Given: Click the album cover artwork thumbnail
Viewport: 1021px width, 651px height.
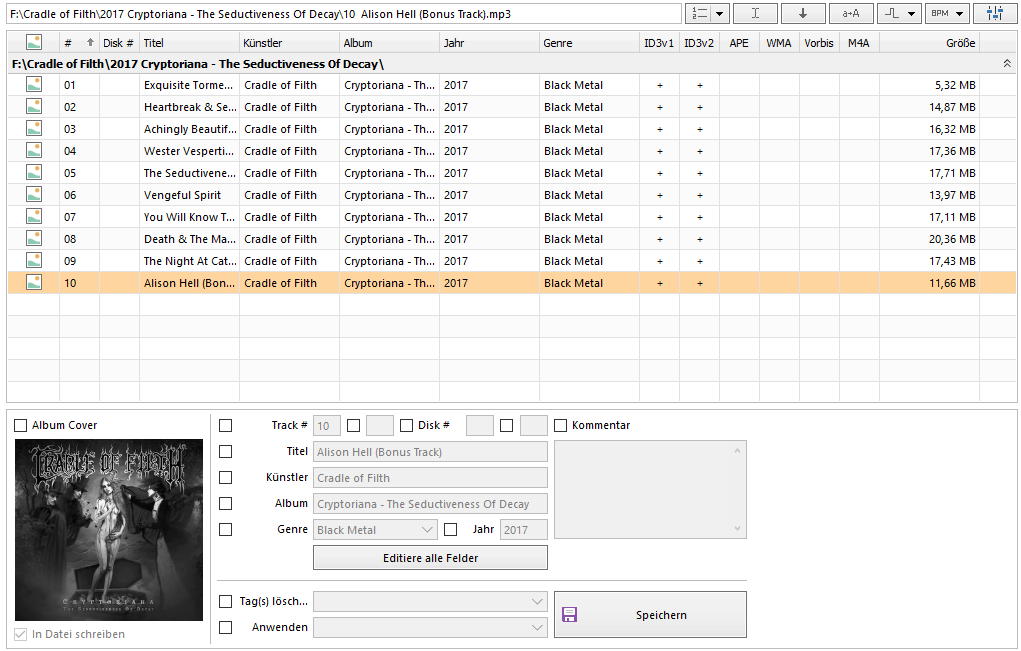Looking at the screenshot, I should pyautogui.click(x=109, y=529).
